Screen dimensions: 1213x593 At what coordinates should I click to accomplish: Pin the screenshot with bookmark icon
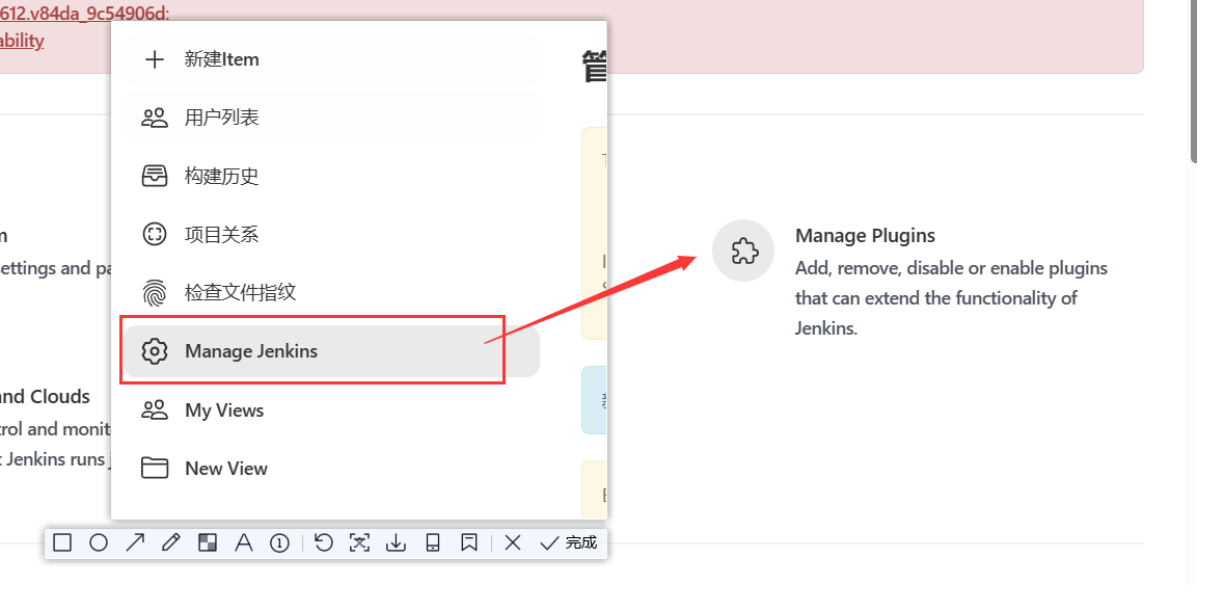[469, 542]
